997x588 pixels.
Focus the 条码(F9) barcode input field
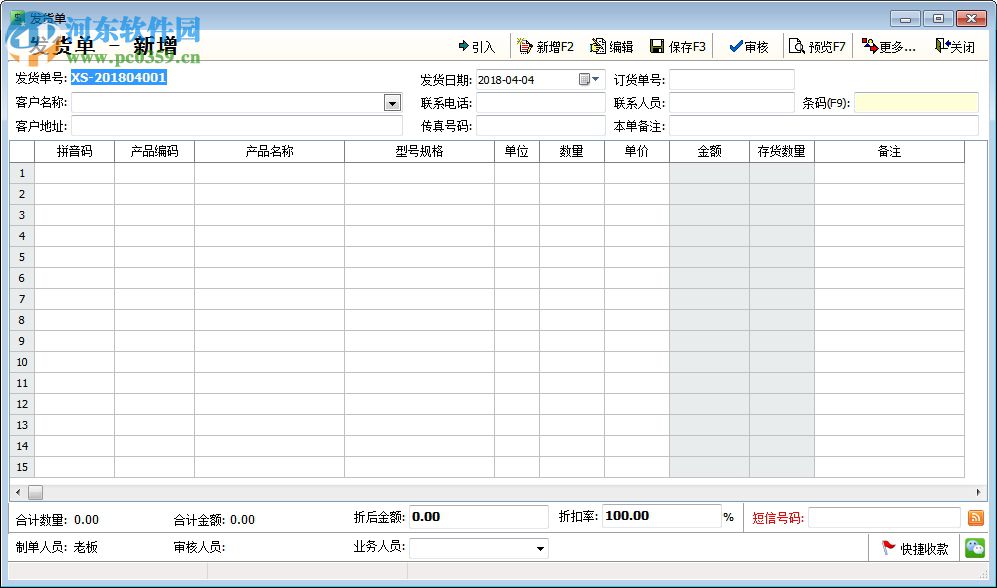pyautogui.click(x=916, y=103)
